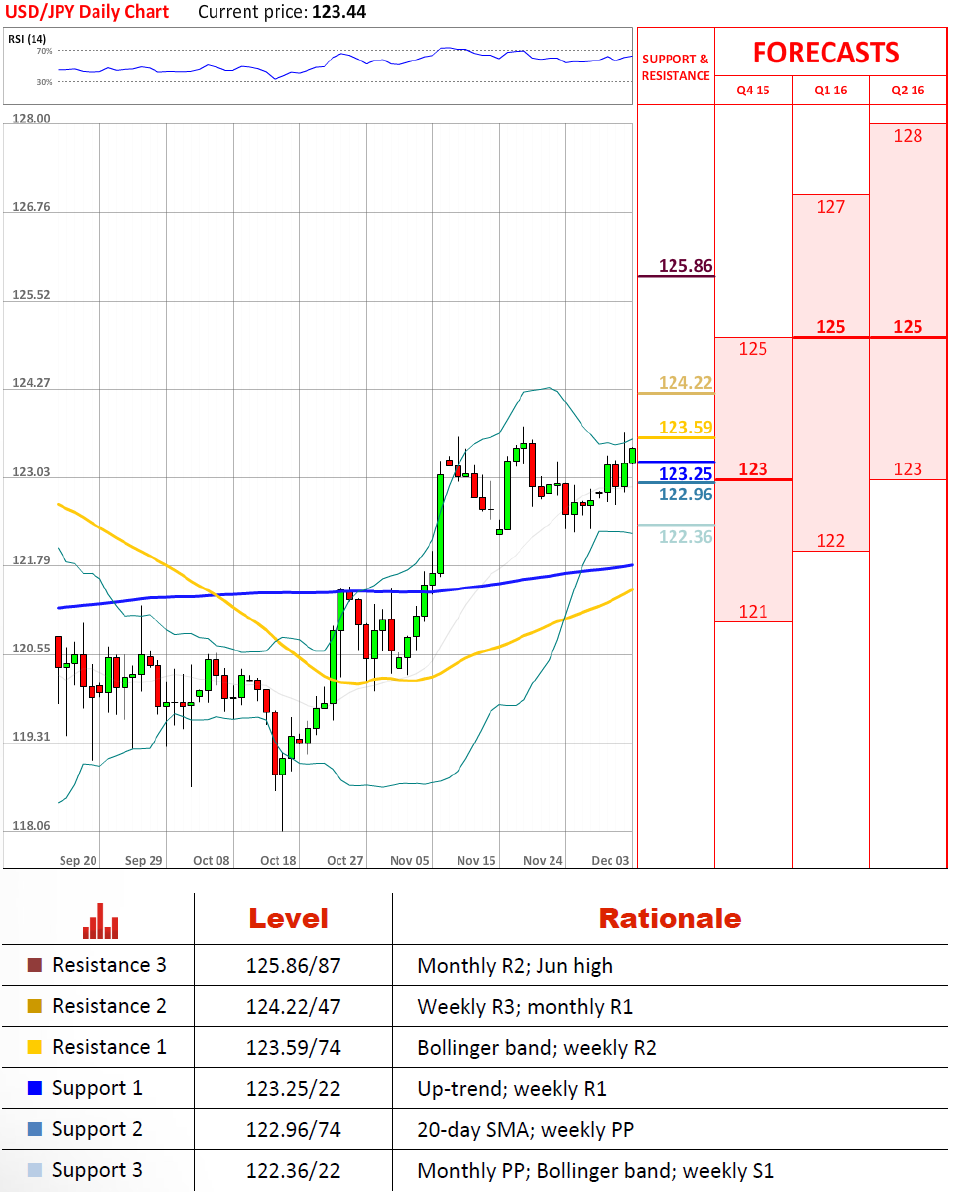Click the Dec 03 date axis label
This screenshot has height=1192, width=953.
coord(610,861)
